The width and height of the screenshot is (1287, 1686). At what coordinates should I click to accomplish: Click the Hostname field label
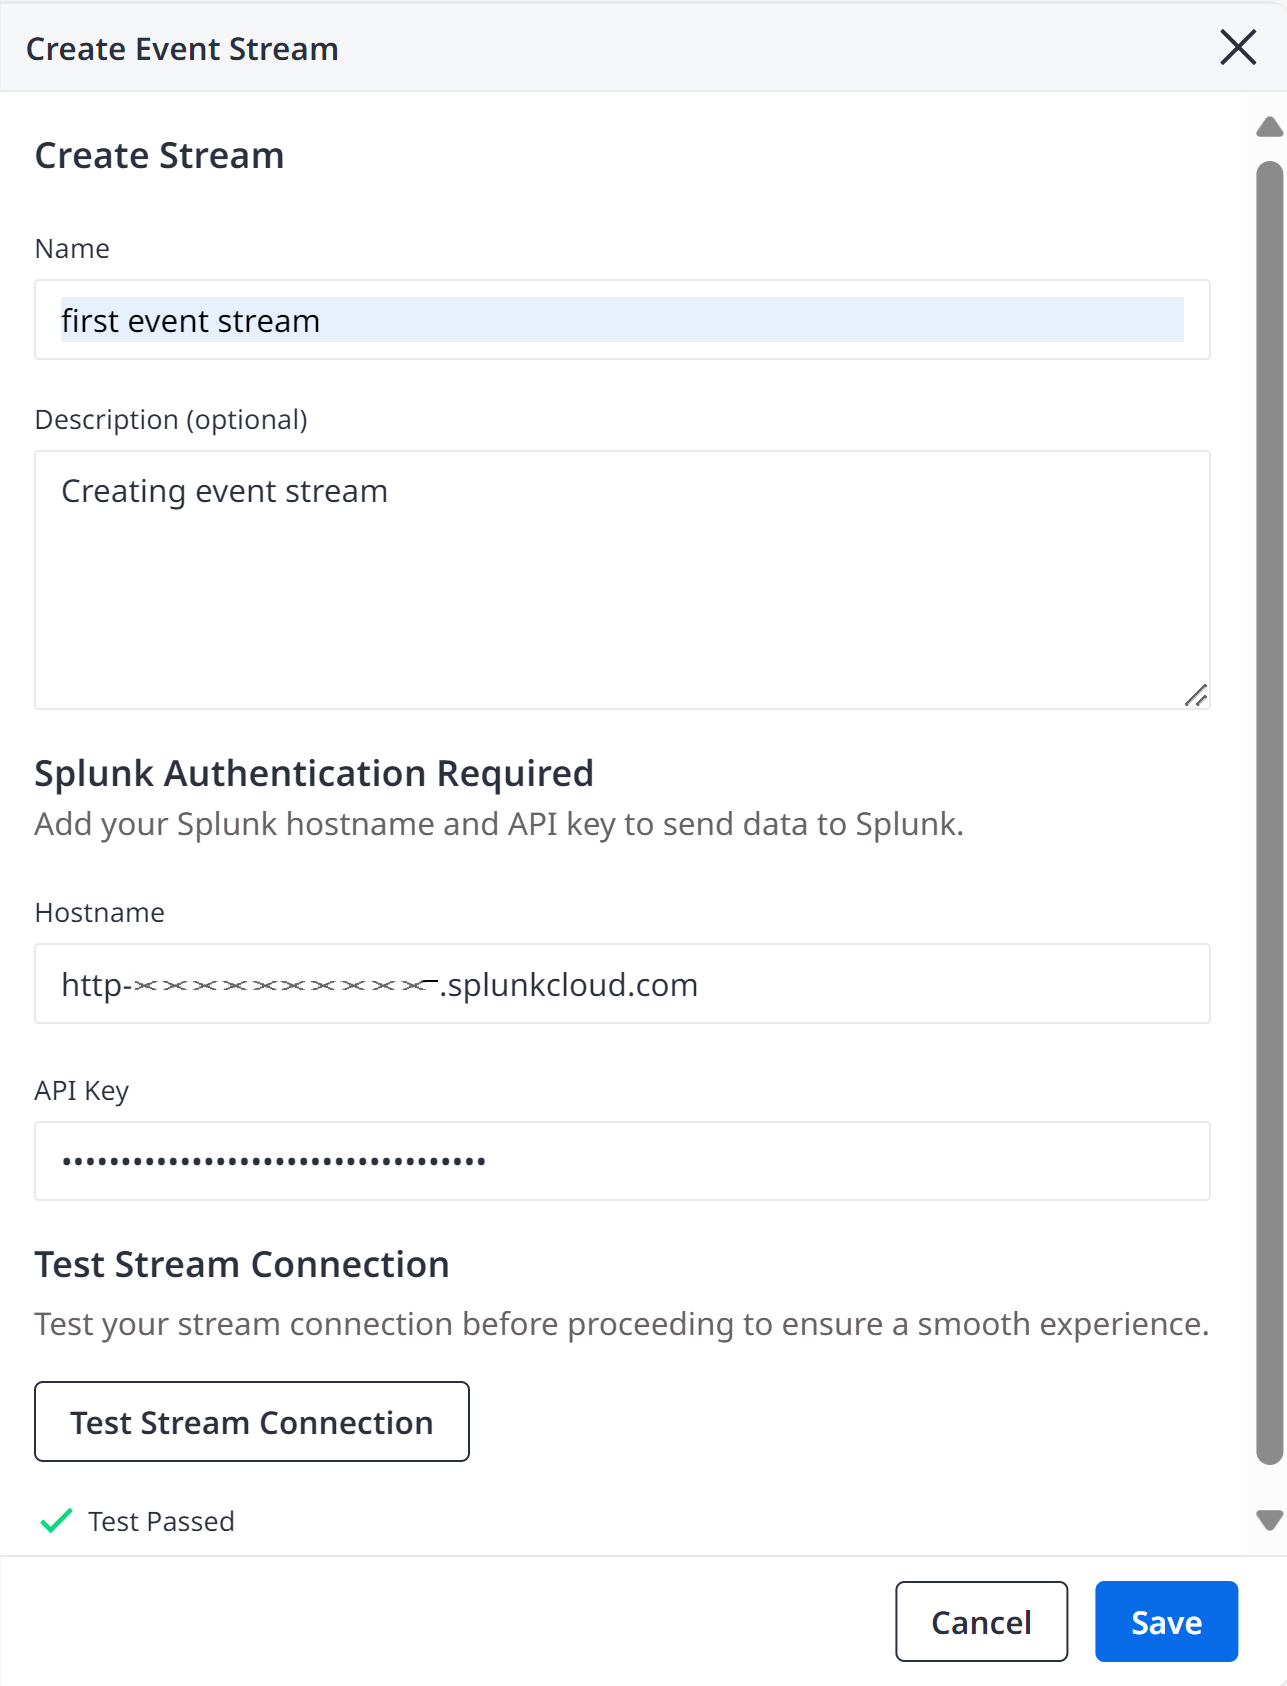pos(100,912)
